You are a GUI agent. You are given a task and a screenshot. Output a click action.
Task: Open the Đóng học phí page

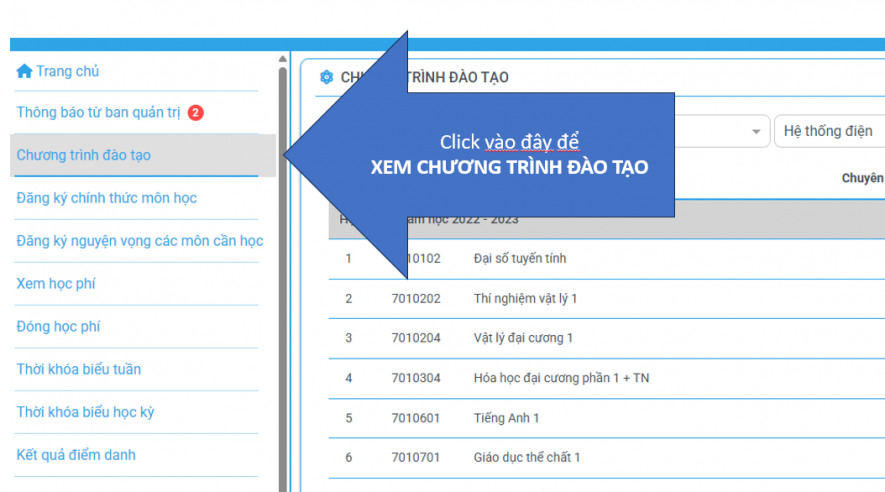click(x=58, y=327)
